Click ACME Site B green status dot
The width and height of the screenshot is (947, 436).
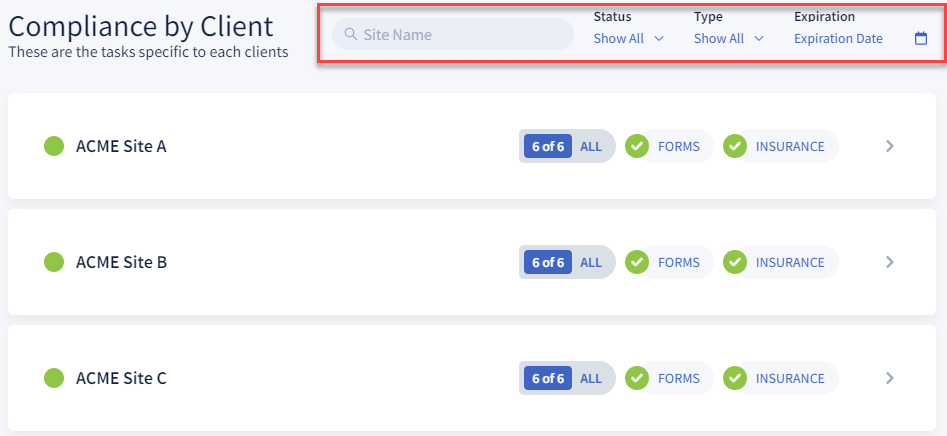click(54, 262)
